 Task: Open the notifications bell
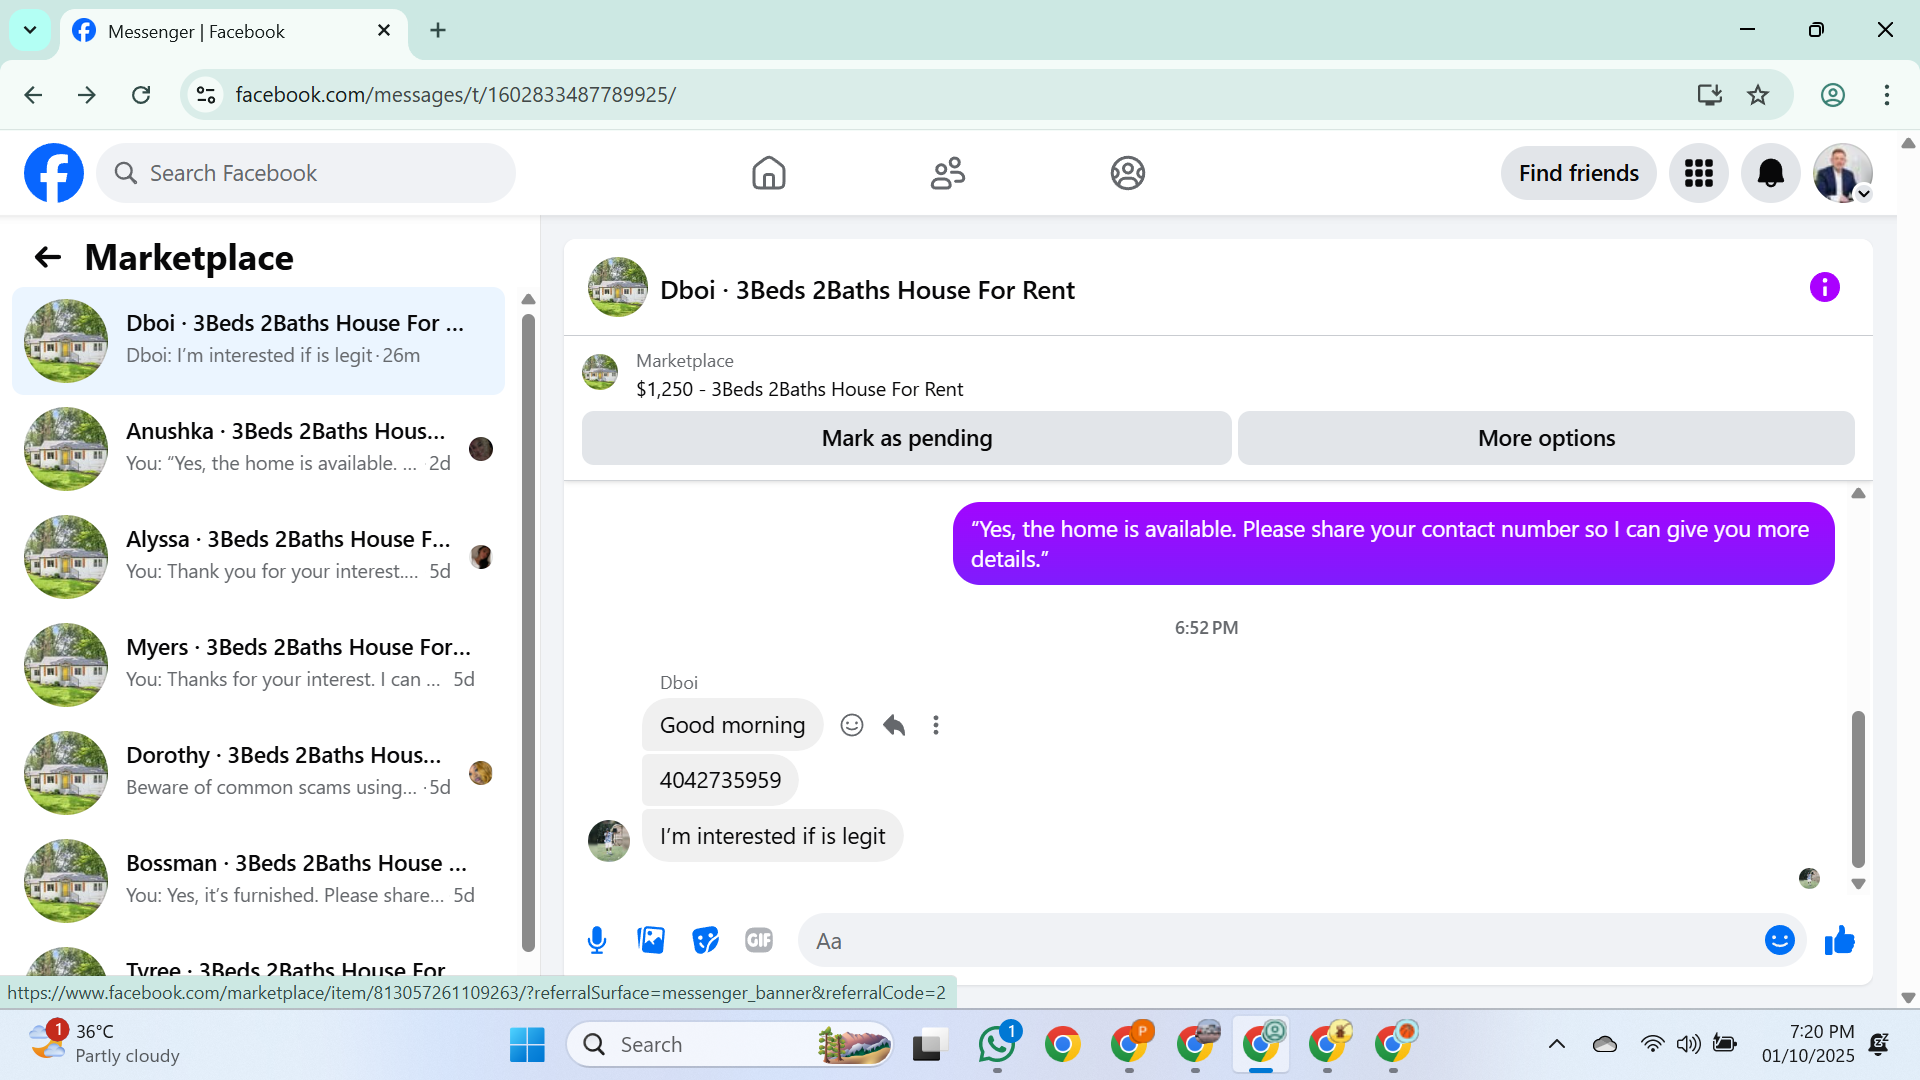(x=1770, y=173)
